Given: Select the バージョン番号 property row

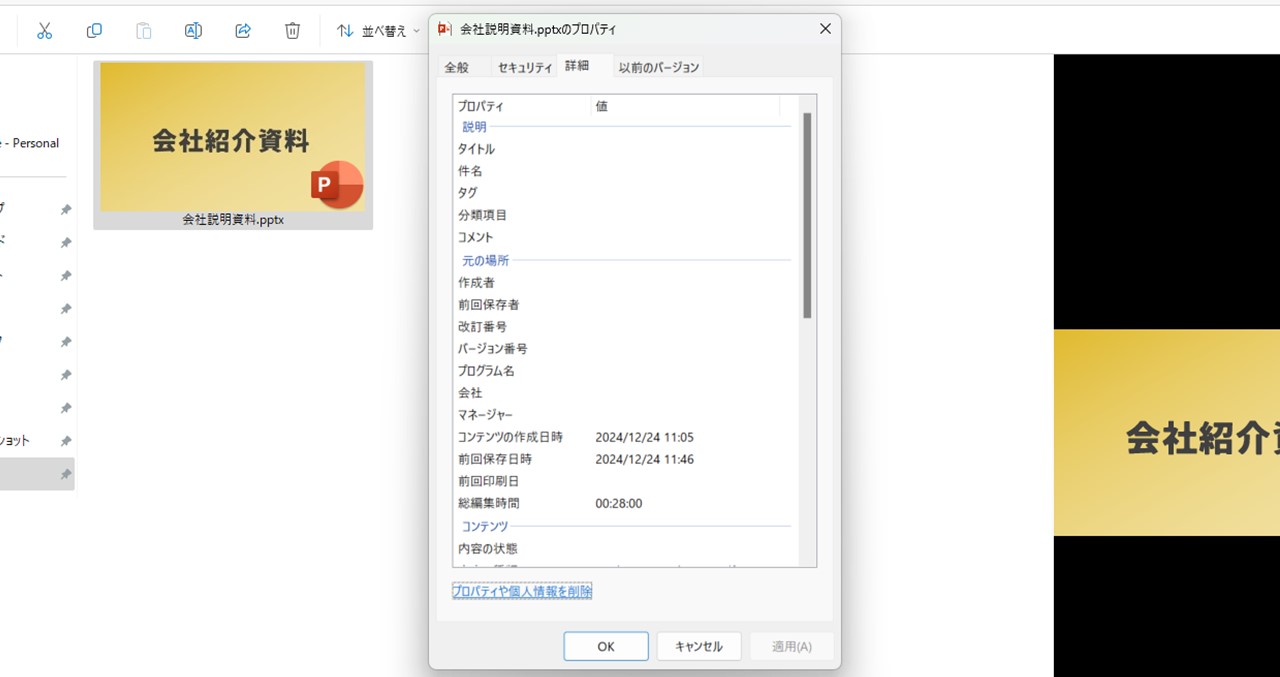Looking at the screenshot, I should click(x=626, y=348).
